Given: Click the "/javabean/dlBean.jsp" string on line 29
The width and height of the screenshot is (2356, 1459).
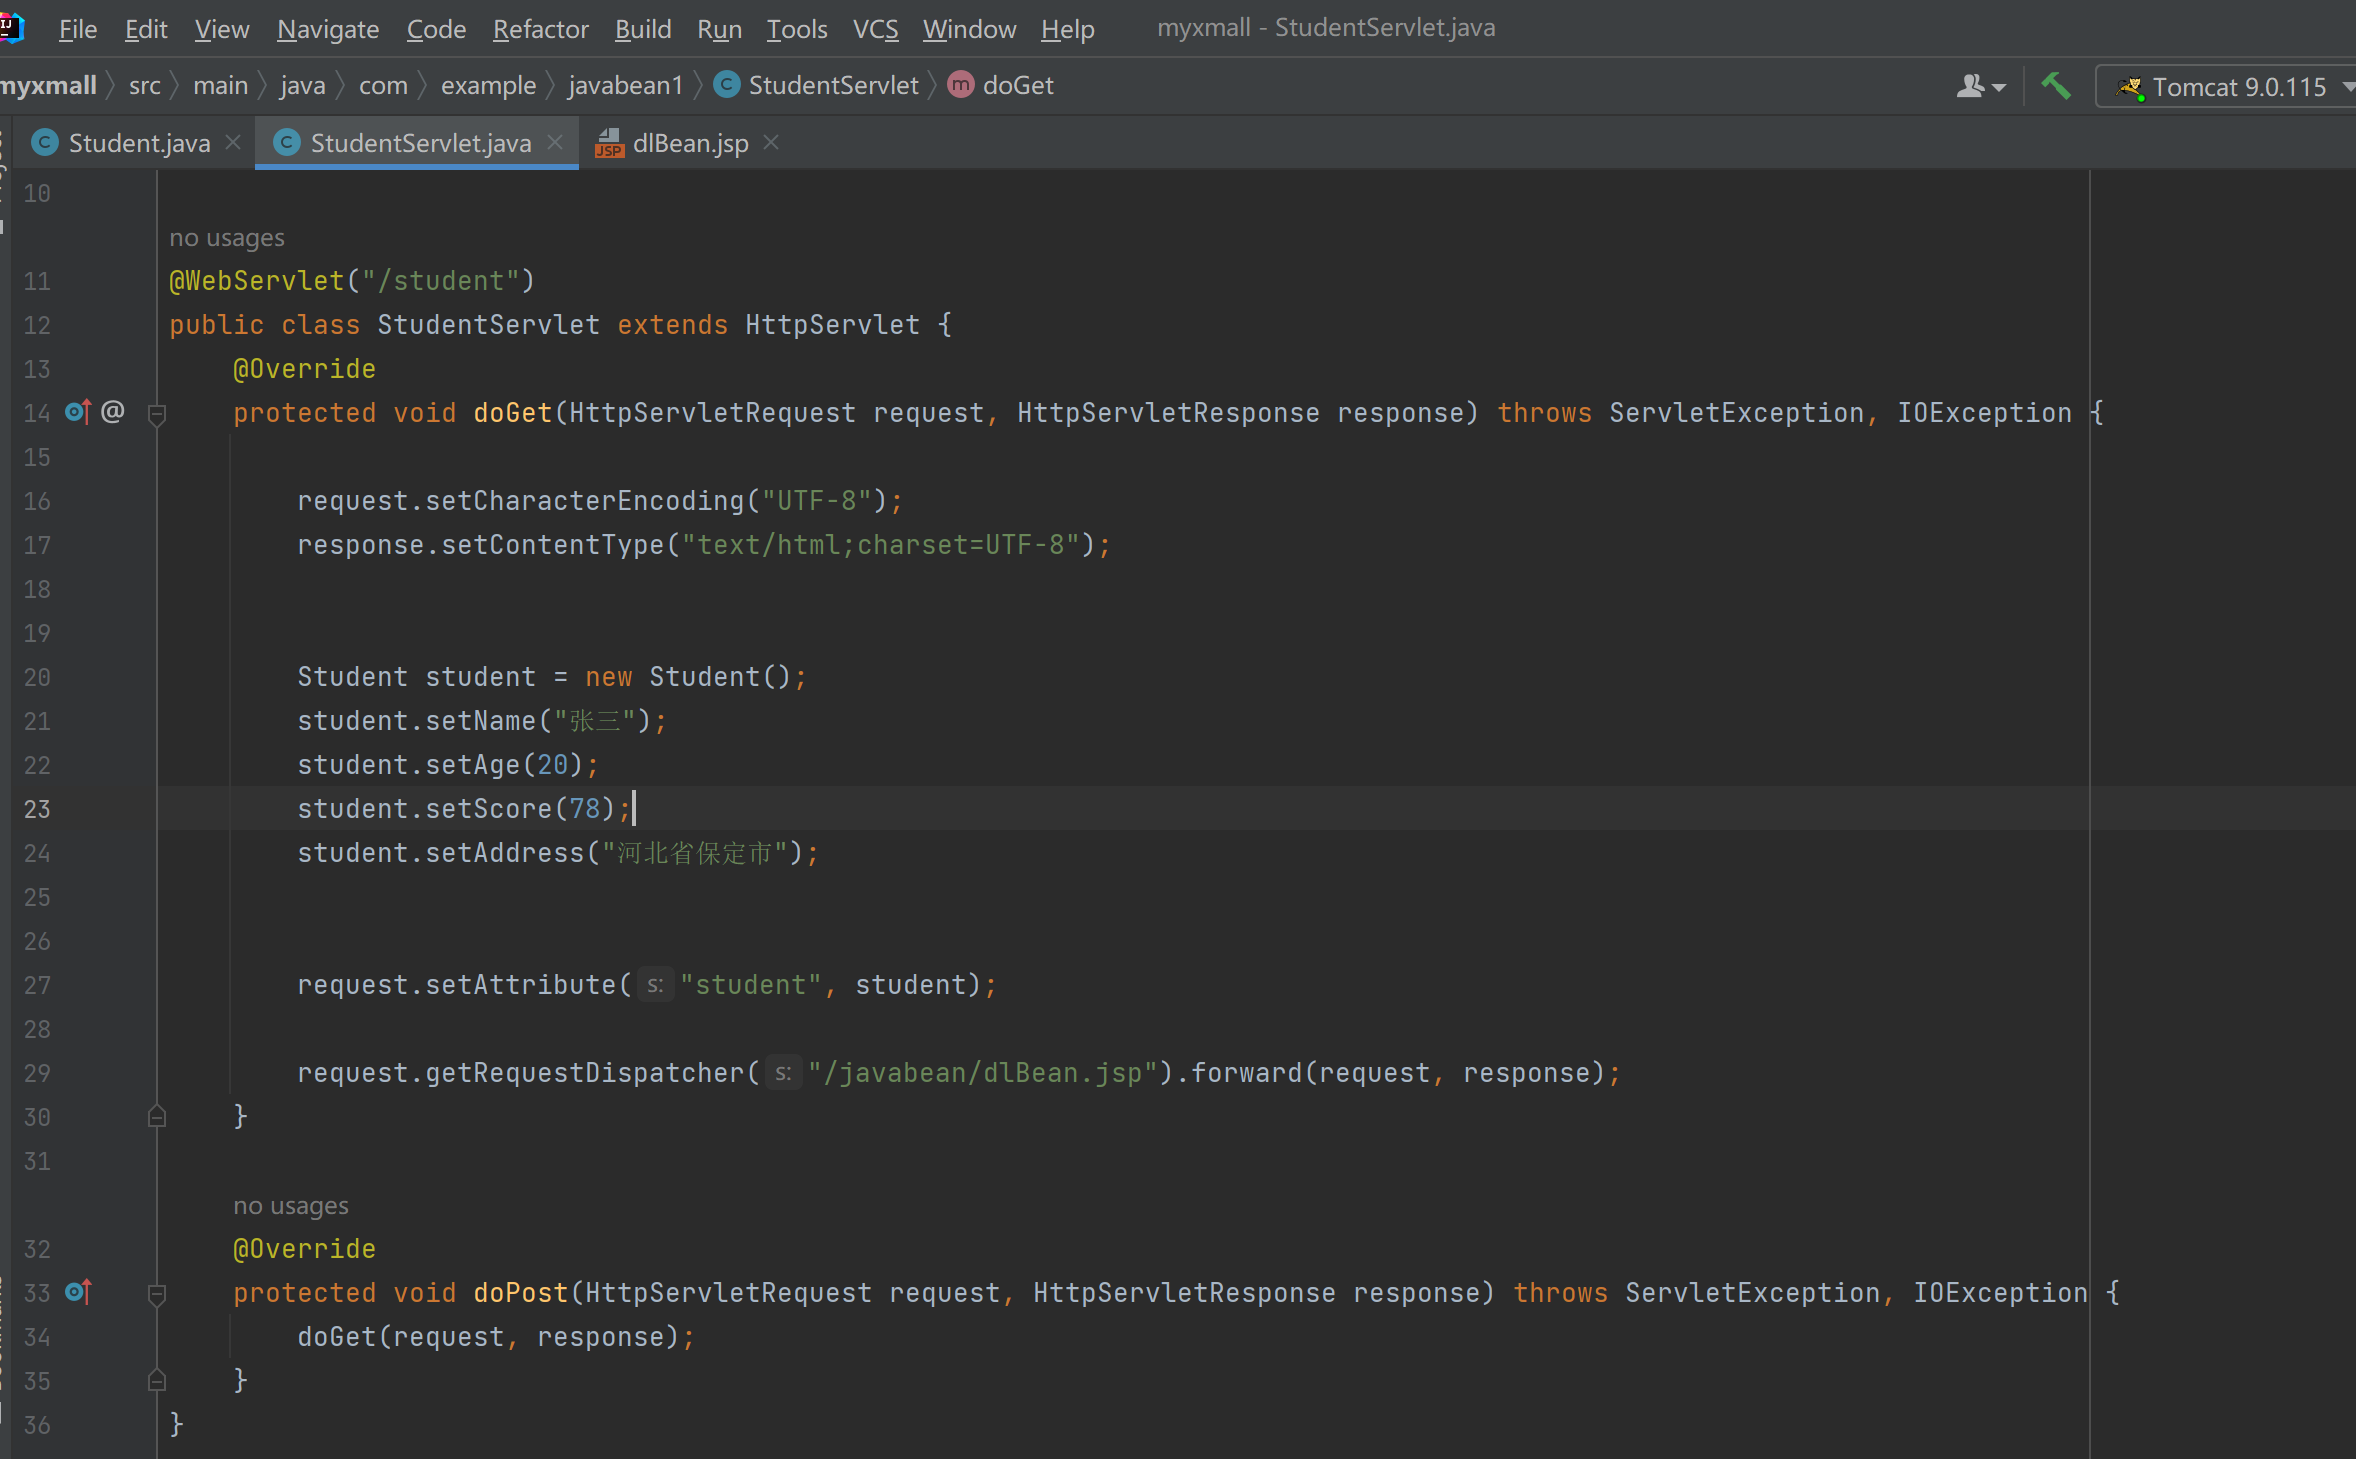Looking at the screenshot, I should pos(982,1072).
